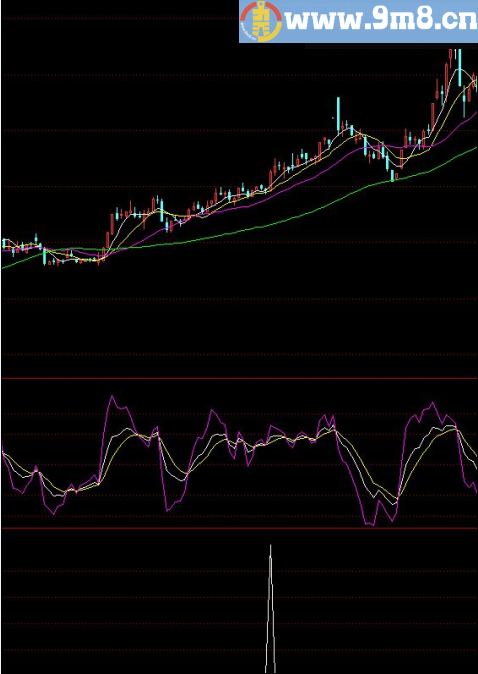Click the rightmost high purple oscillator peak

[x=432, y=403]
